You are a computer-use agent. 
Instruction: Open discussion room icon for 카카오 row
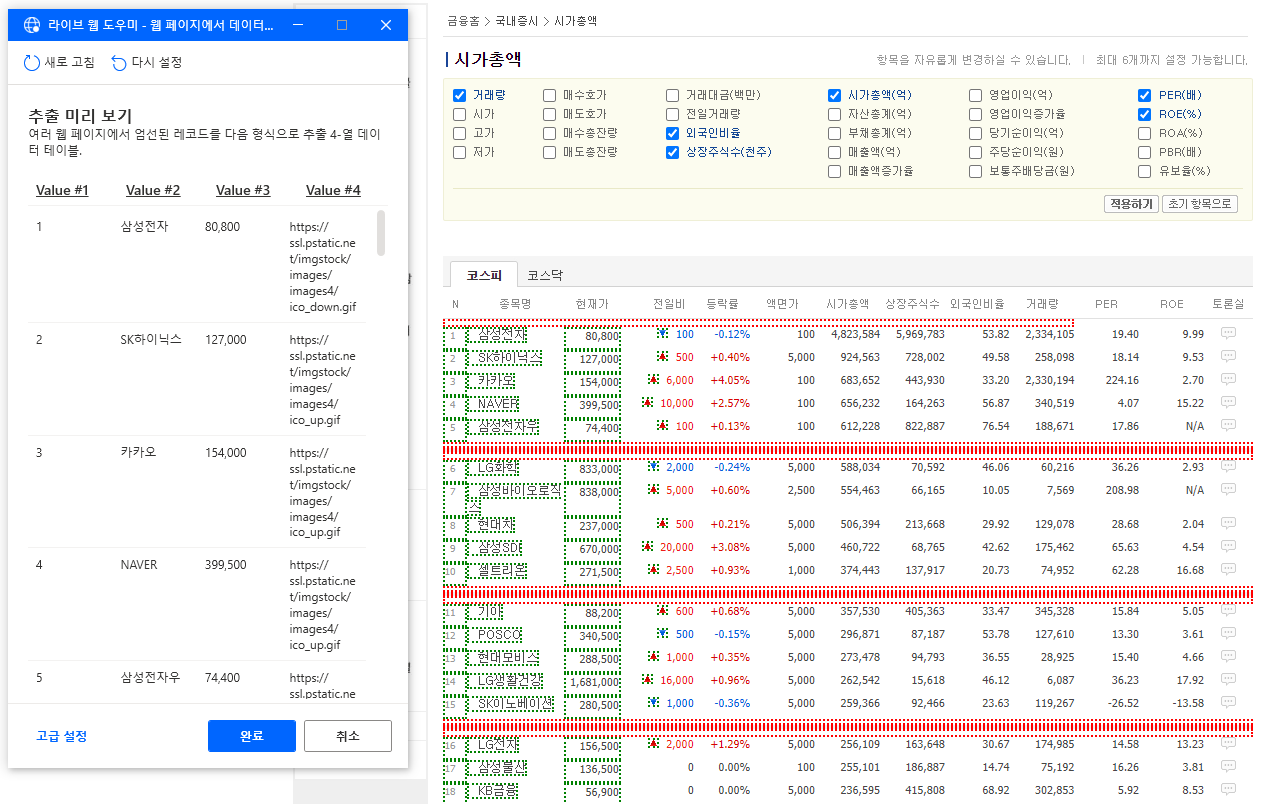click(x=1229, y=380)
